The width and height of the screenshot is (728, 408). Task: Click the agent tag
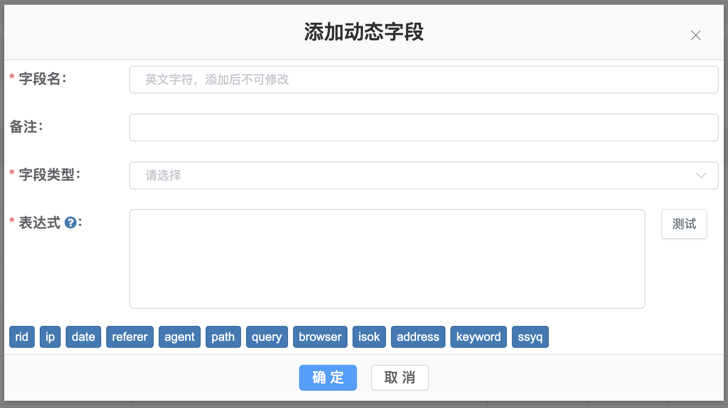tap(179, 337)
